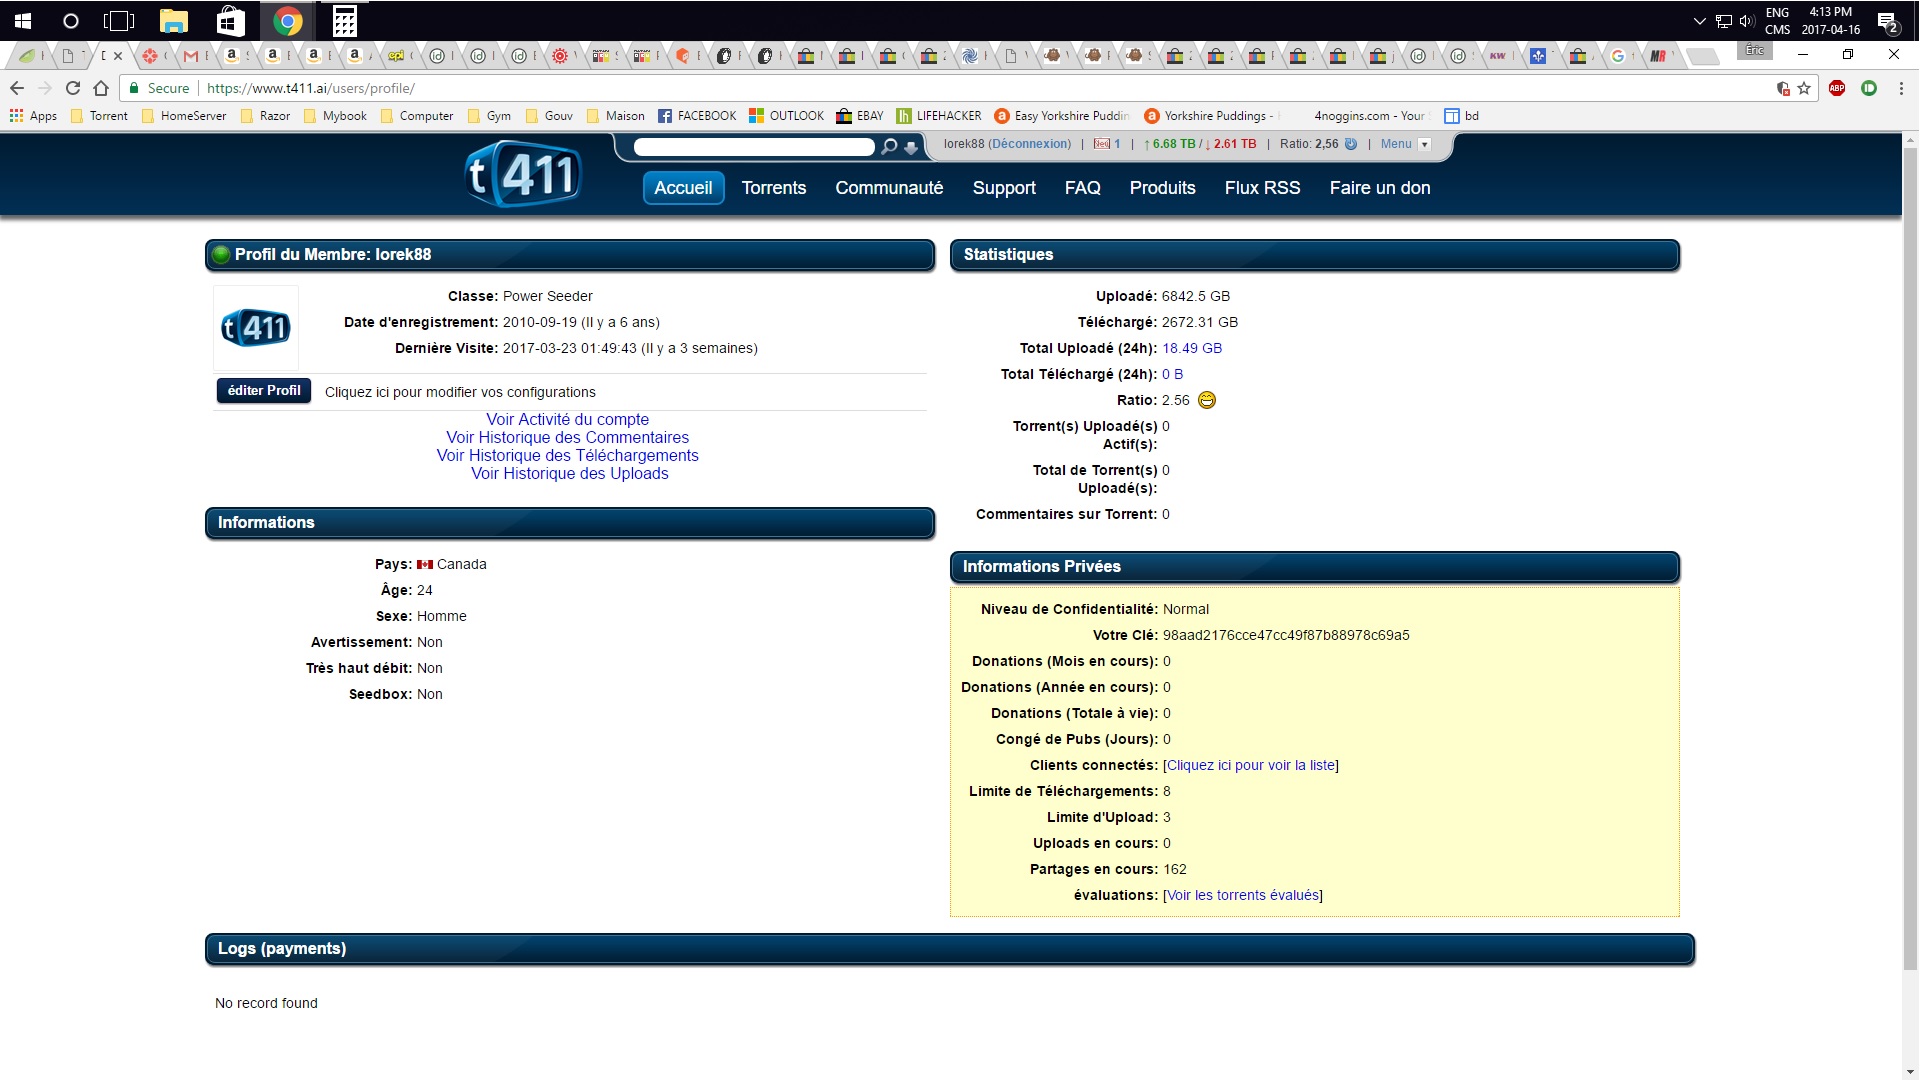This screenshot has width=1920, height=1080.
Task: Open the Razor bookmarks folder
Action: (x=265, y=116)
